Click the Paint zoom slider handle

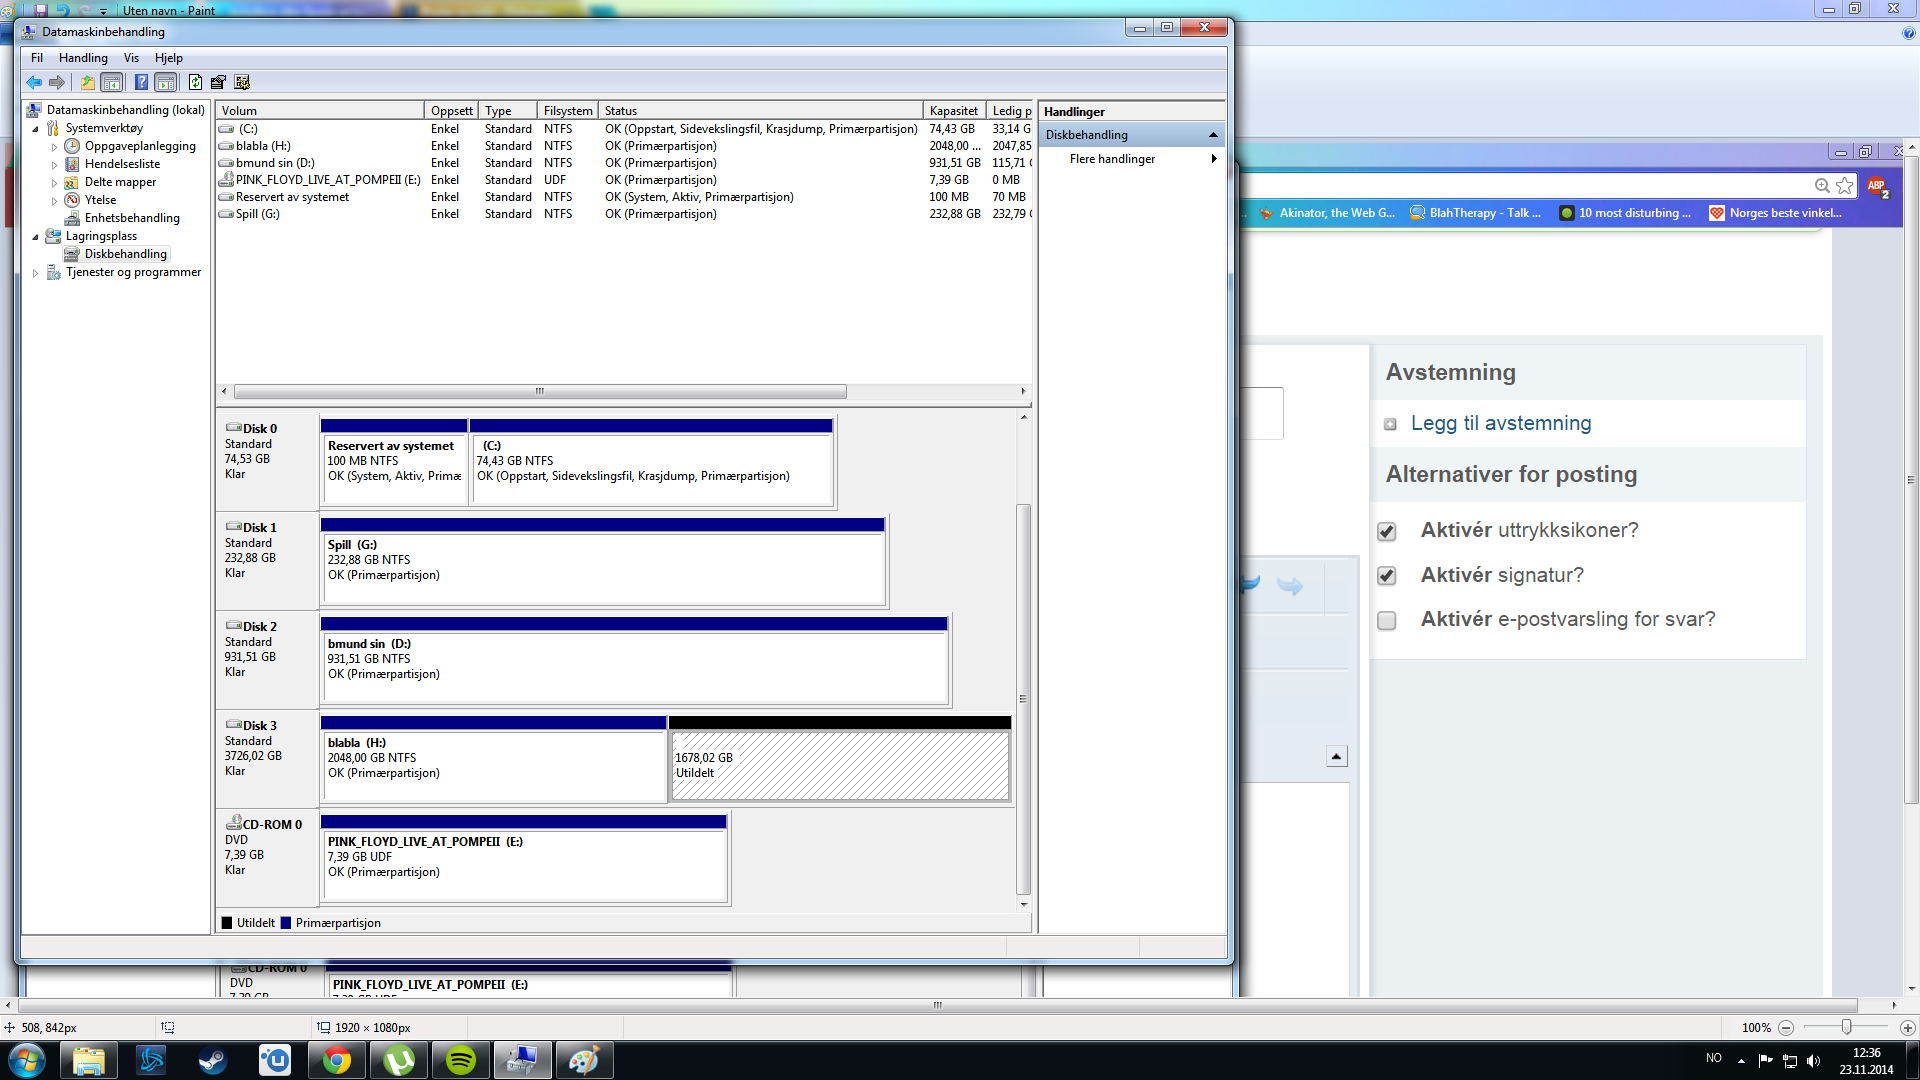[x=1846, y=1027]
